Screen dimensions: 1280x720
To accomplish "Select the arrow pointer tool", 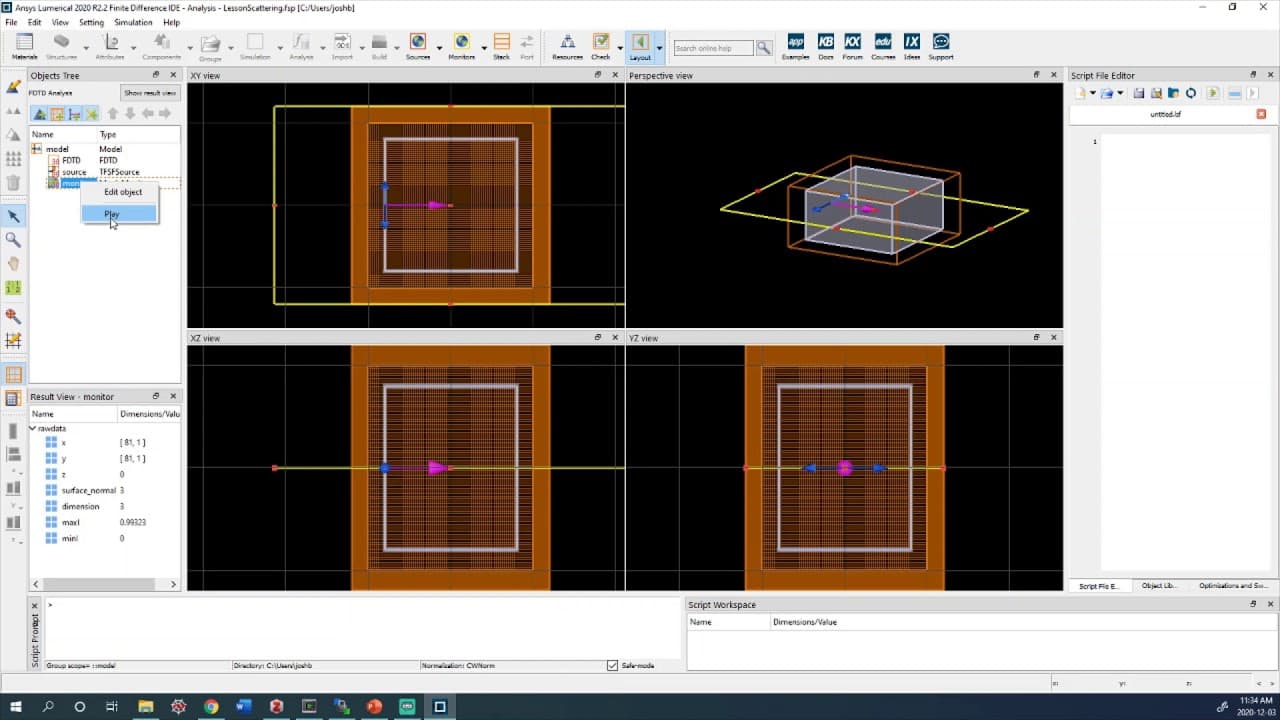I will tap(13, 216).
